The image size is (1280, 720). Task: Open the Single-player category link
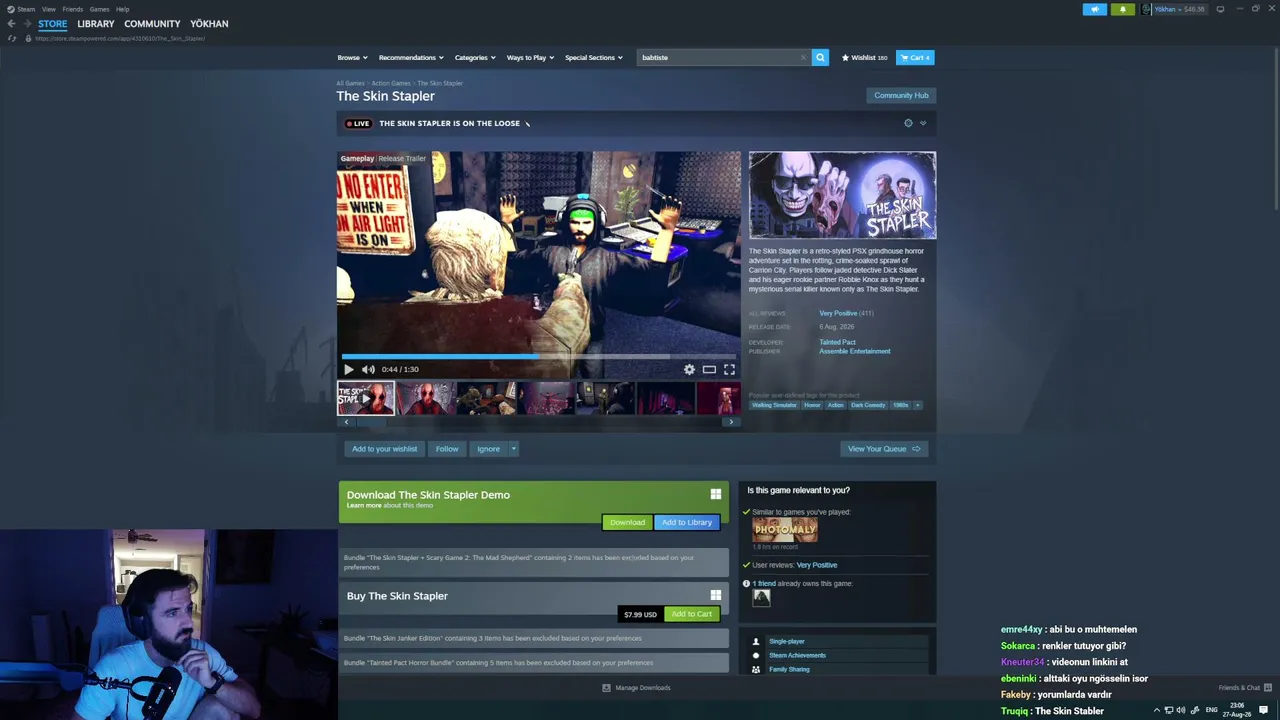pyautogui.click(x=787, y=641)
